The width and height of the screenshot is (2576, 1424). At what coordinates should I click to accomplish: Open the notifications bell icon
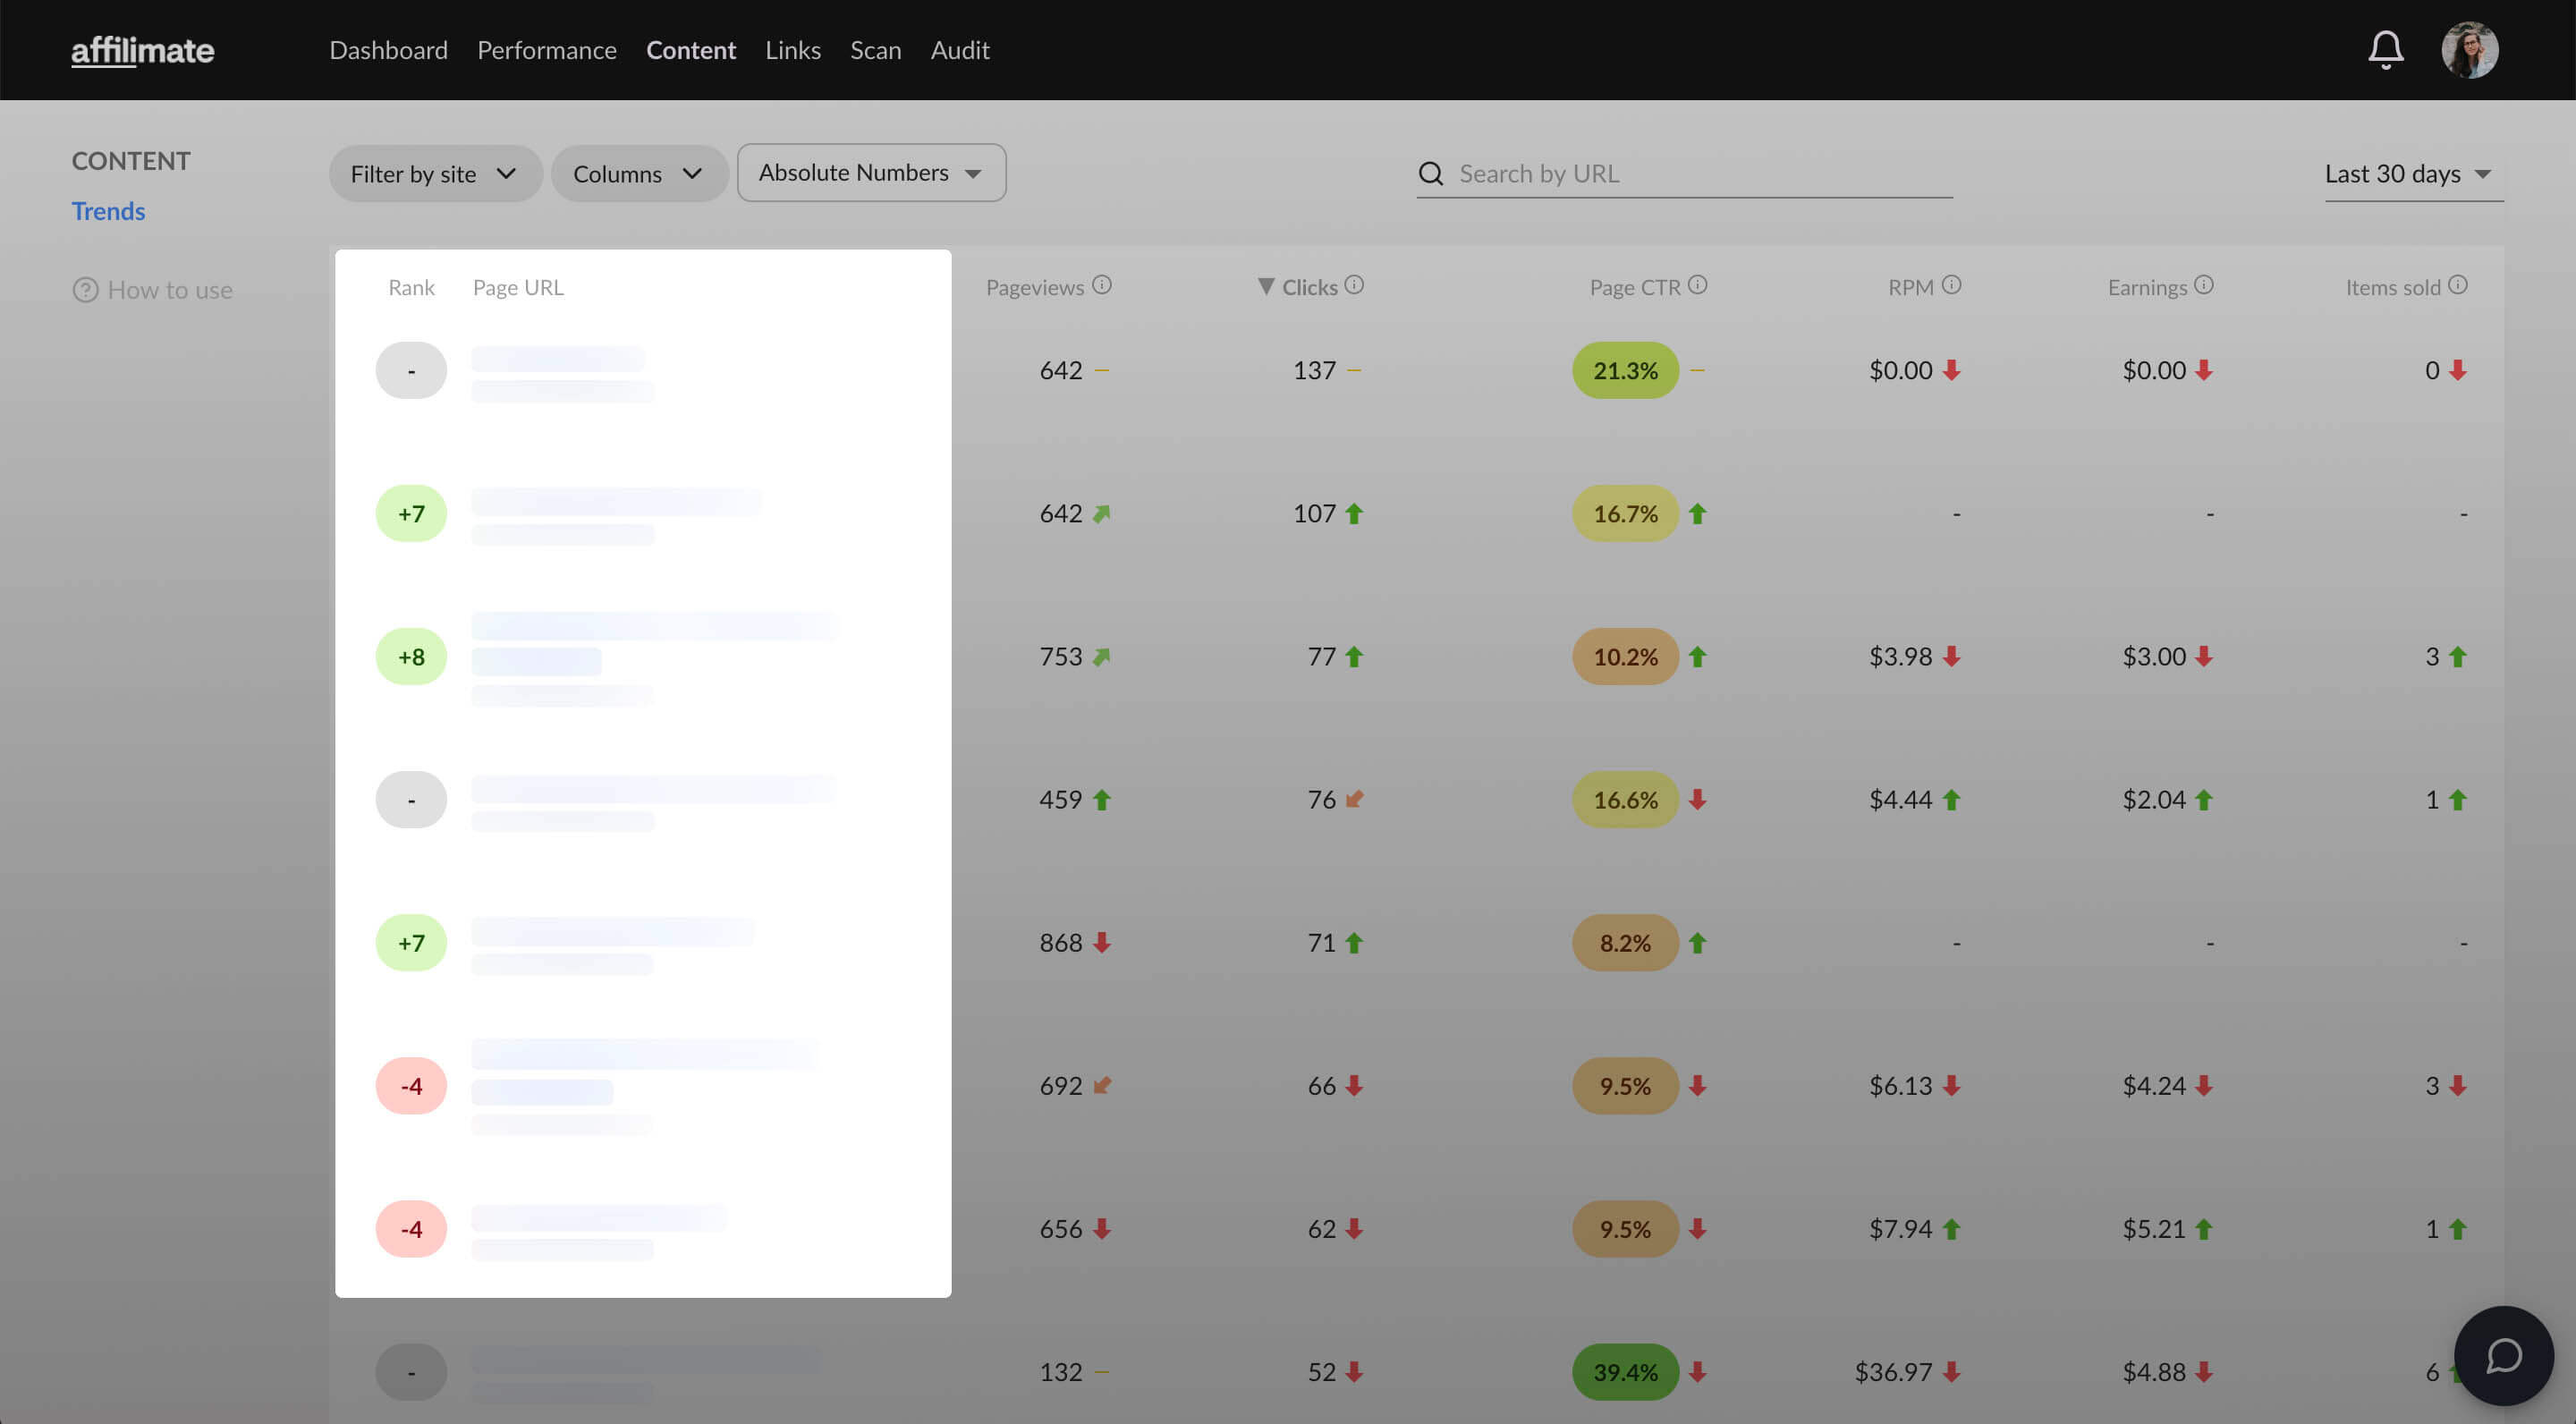pos(2385,49)
